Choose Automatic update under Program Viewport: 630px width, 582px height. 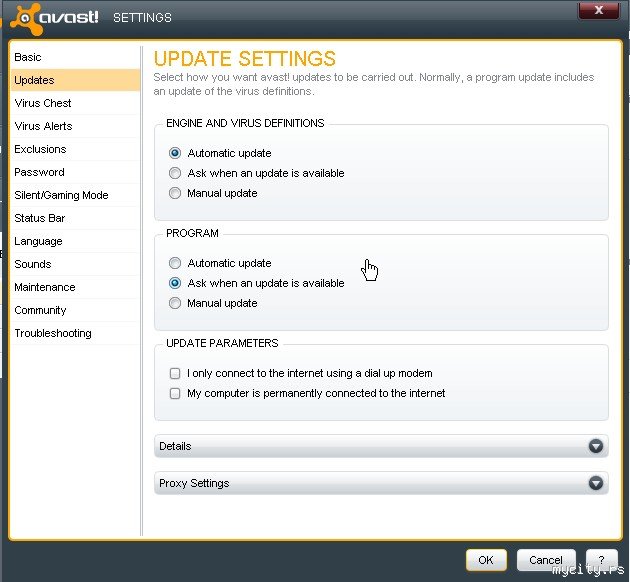tap(175, 263)
